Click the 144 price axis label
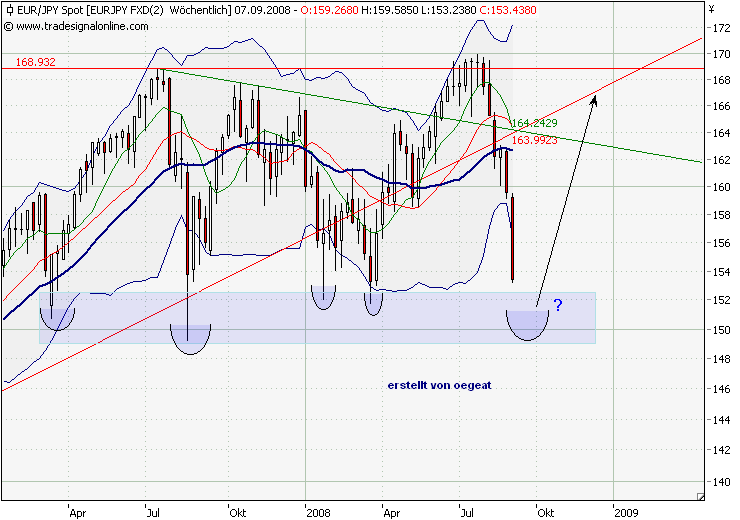Viewport: 740px width, 520px height. pos(721,419)
